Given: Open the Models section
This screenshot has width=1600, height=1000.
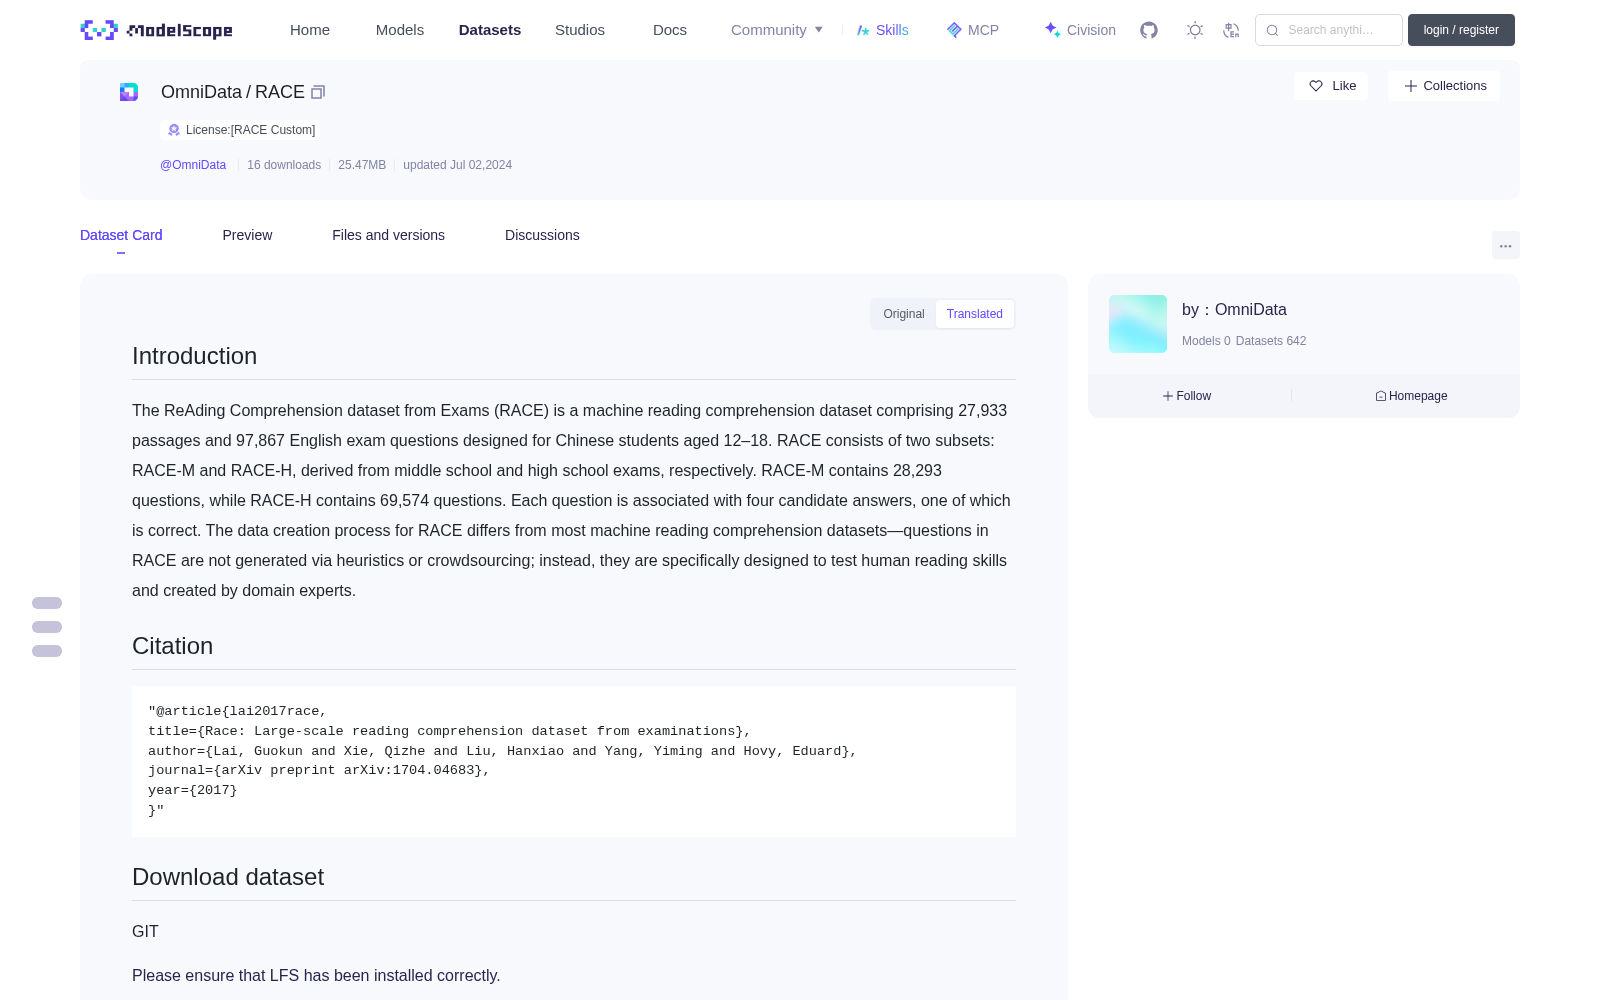Looking at the screenshot, I should click(x=400, y=30).
